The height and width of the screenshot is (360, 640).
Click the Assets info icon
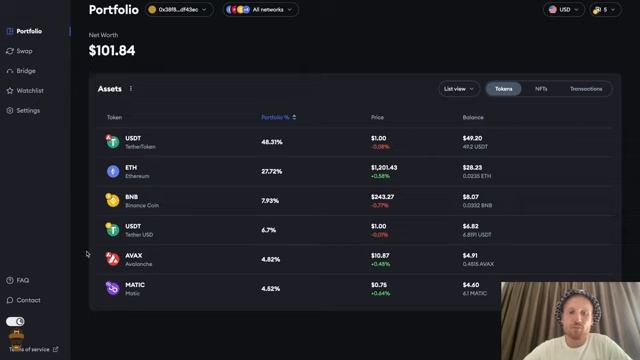click(x=131, y=89)
